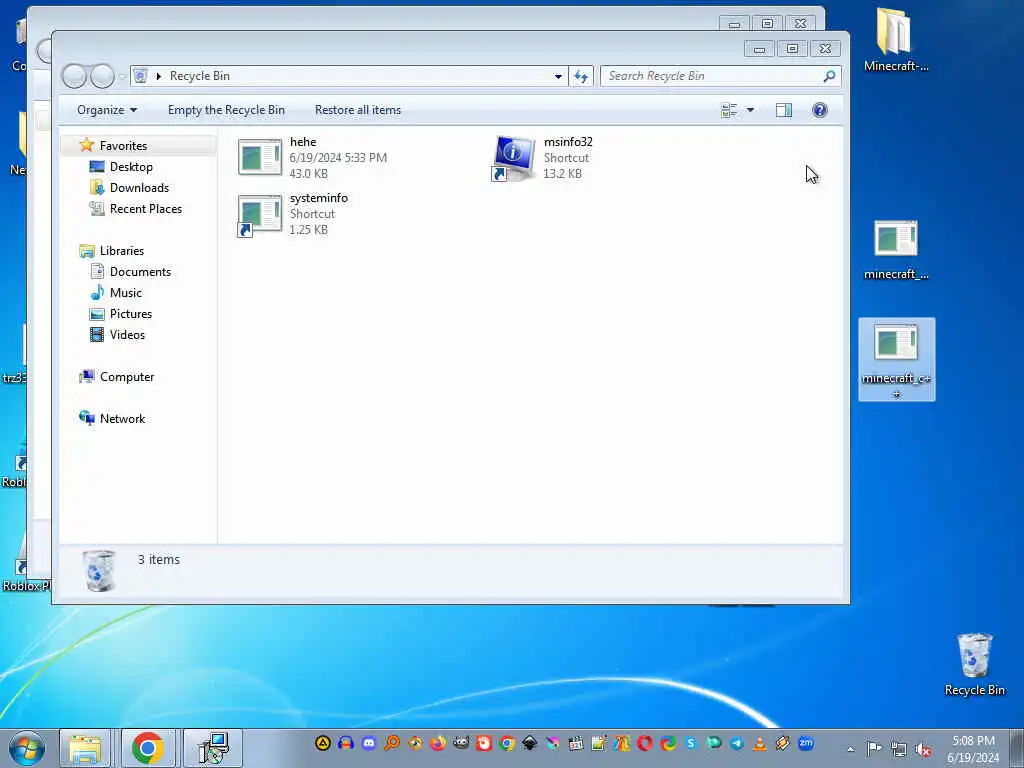Toggle the preview pane button
Screen dimensions: 1024x768
[x=784, y=110]
